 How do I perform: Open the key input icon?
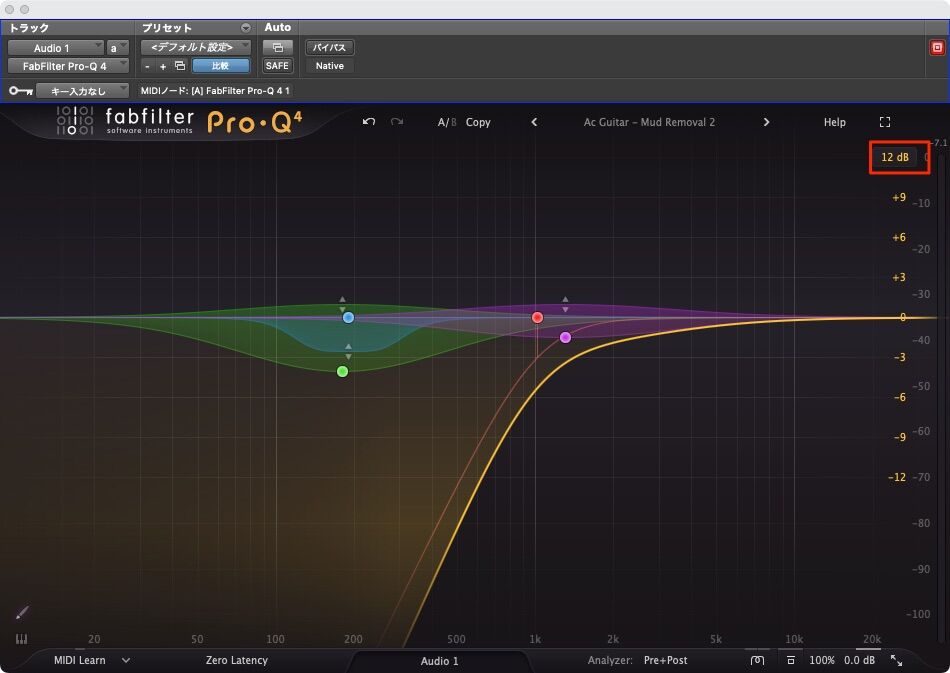click(21, 91)
